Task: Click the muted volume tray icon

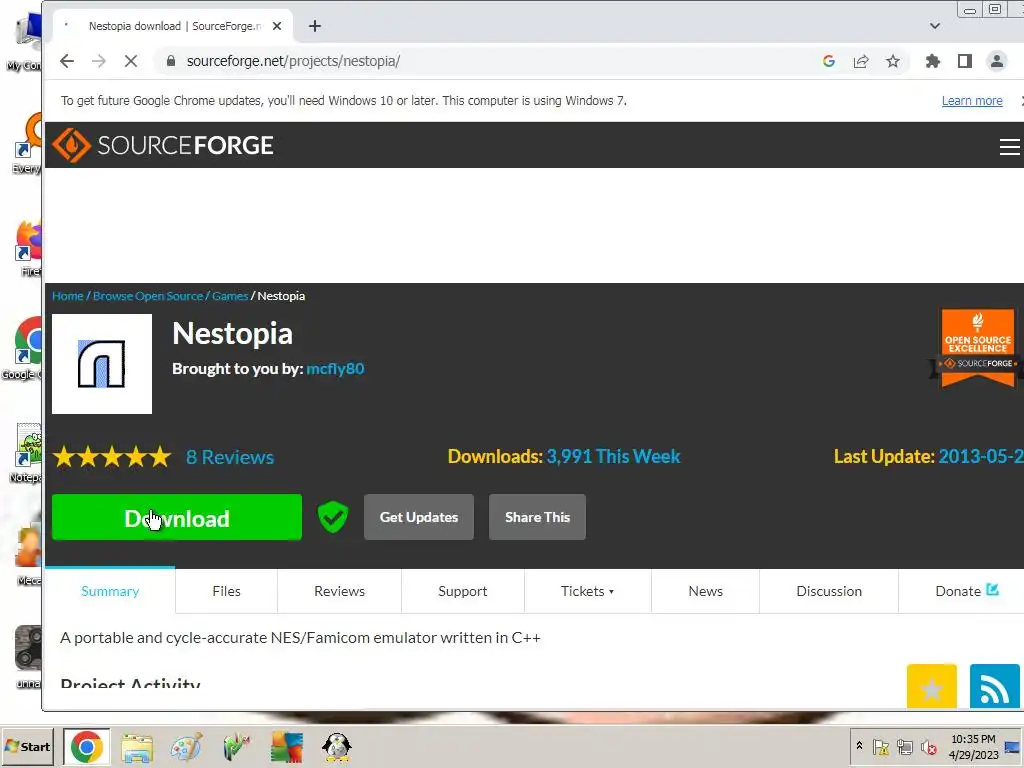Action: (x=928, y=746)
